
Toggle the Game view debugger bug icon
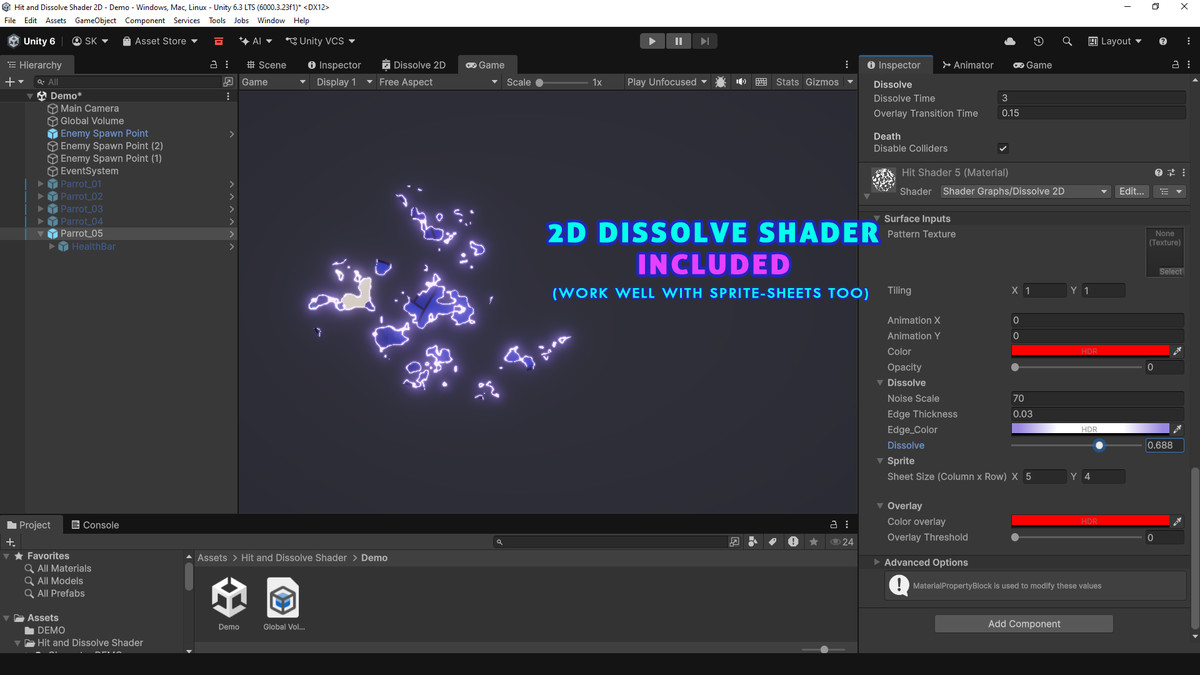(x=721, y=82)
